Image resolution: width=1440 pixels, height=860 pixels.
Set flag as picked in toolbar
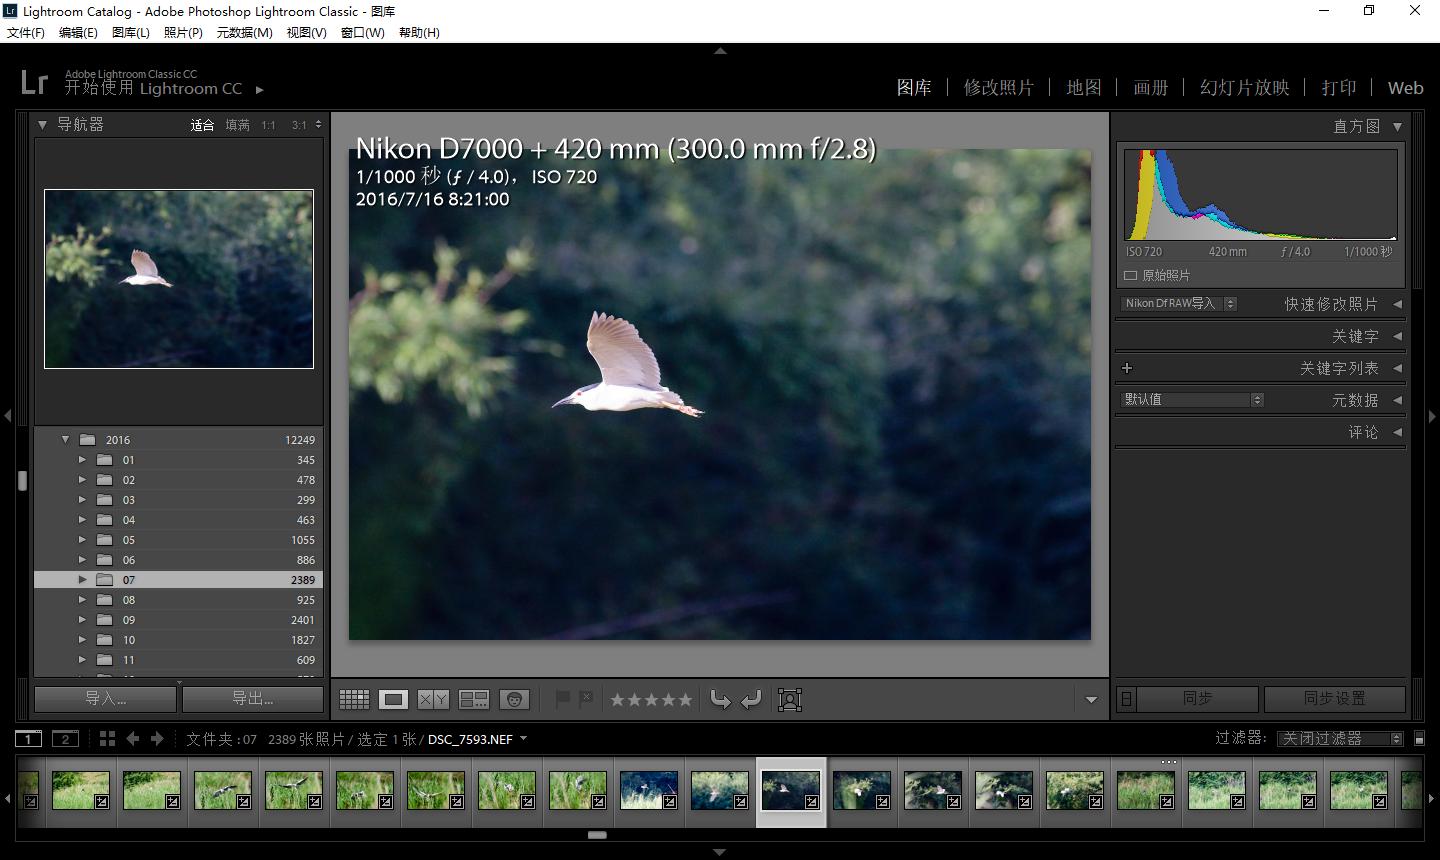pos(563,699)
